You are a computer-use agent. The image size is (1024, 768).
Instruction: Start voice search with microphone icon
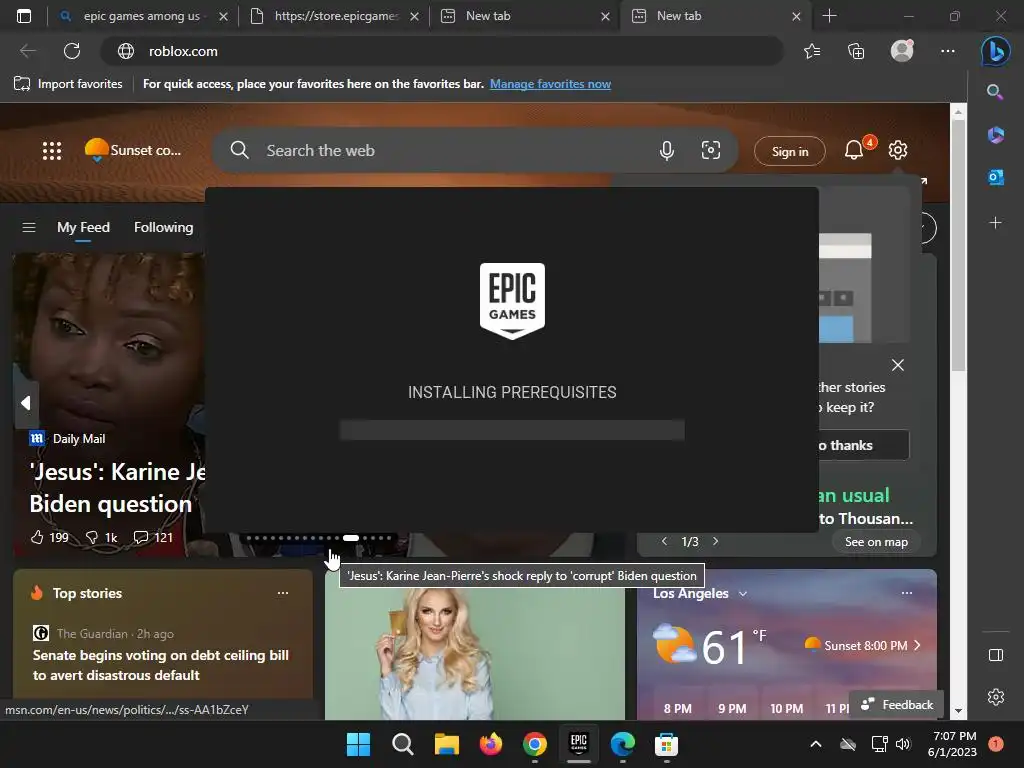pyautogui.click(x=667, y=151)
